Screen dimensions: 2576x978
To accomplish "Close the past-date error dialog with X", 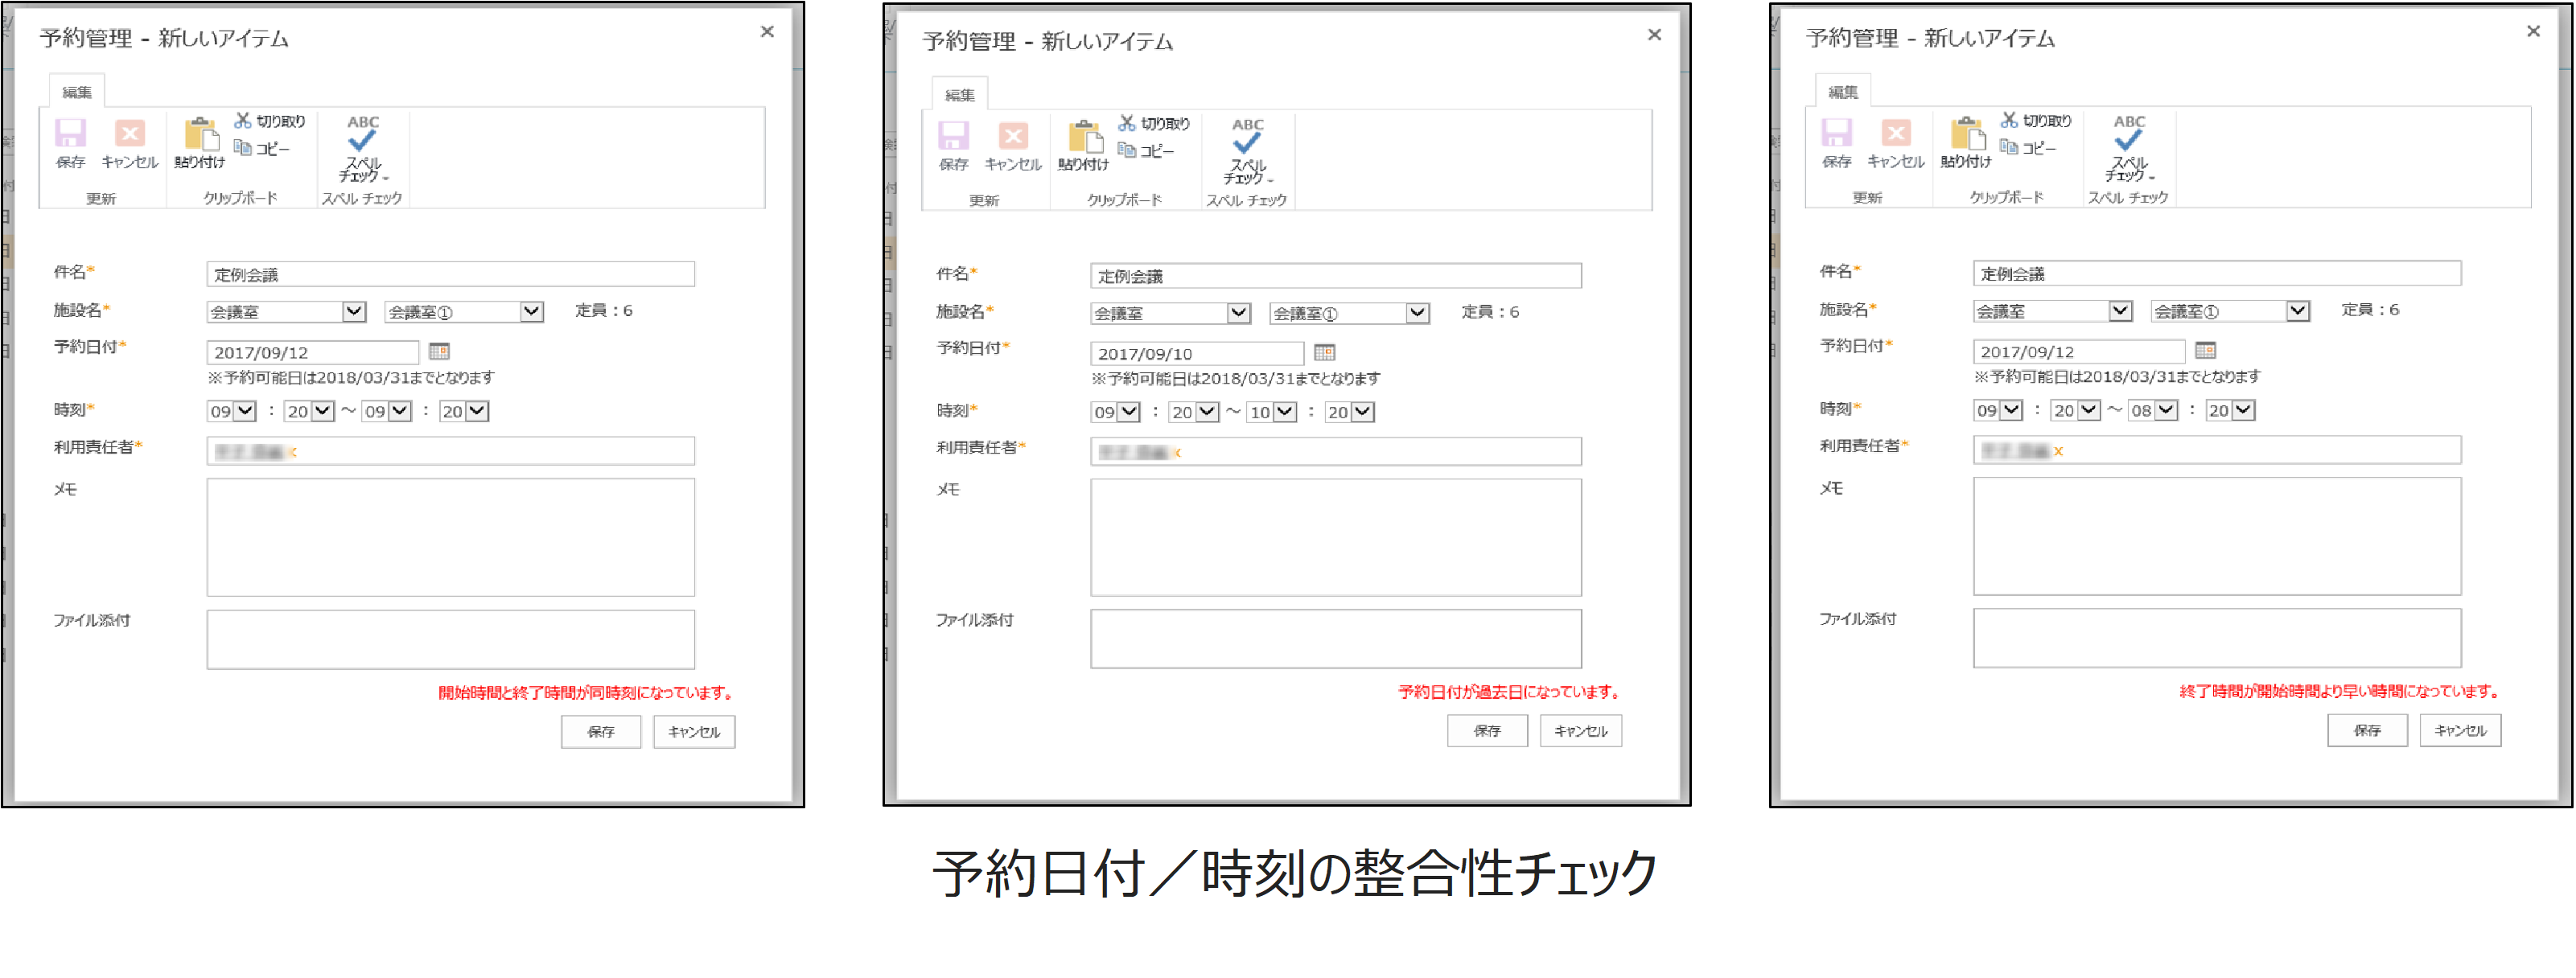I will [1654, 35].
